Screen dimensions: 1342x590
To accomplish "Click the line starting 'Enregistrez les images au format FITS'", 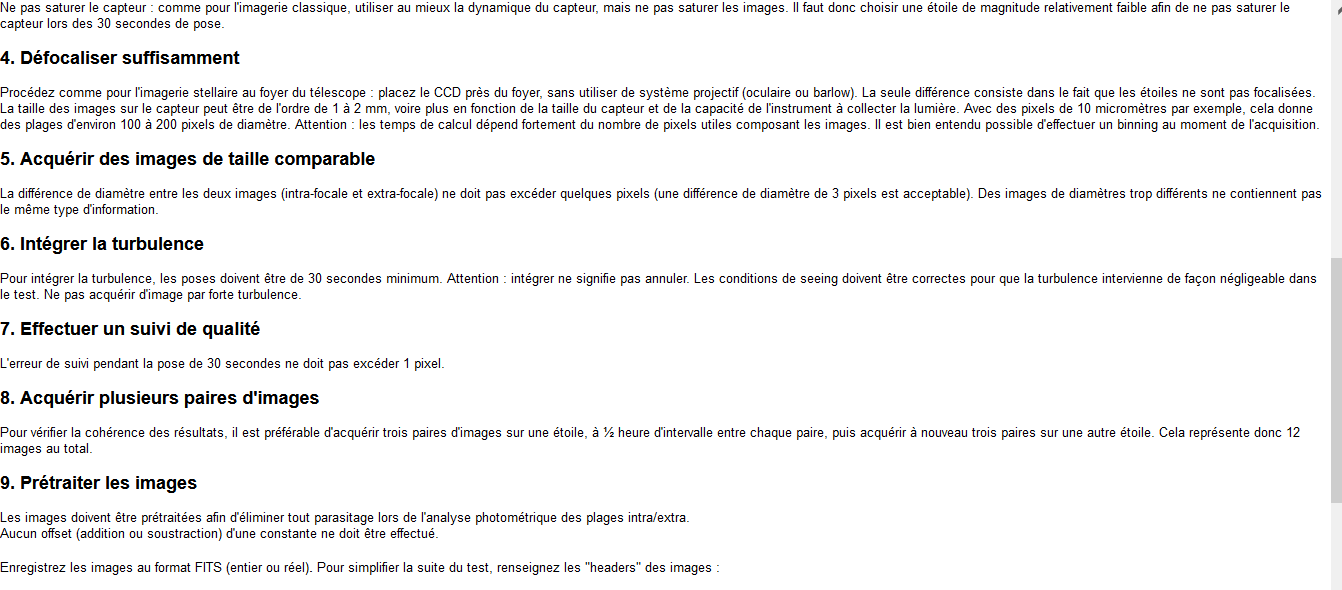I will (x=360, y=568).
